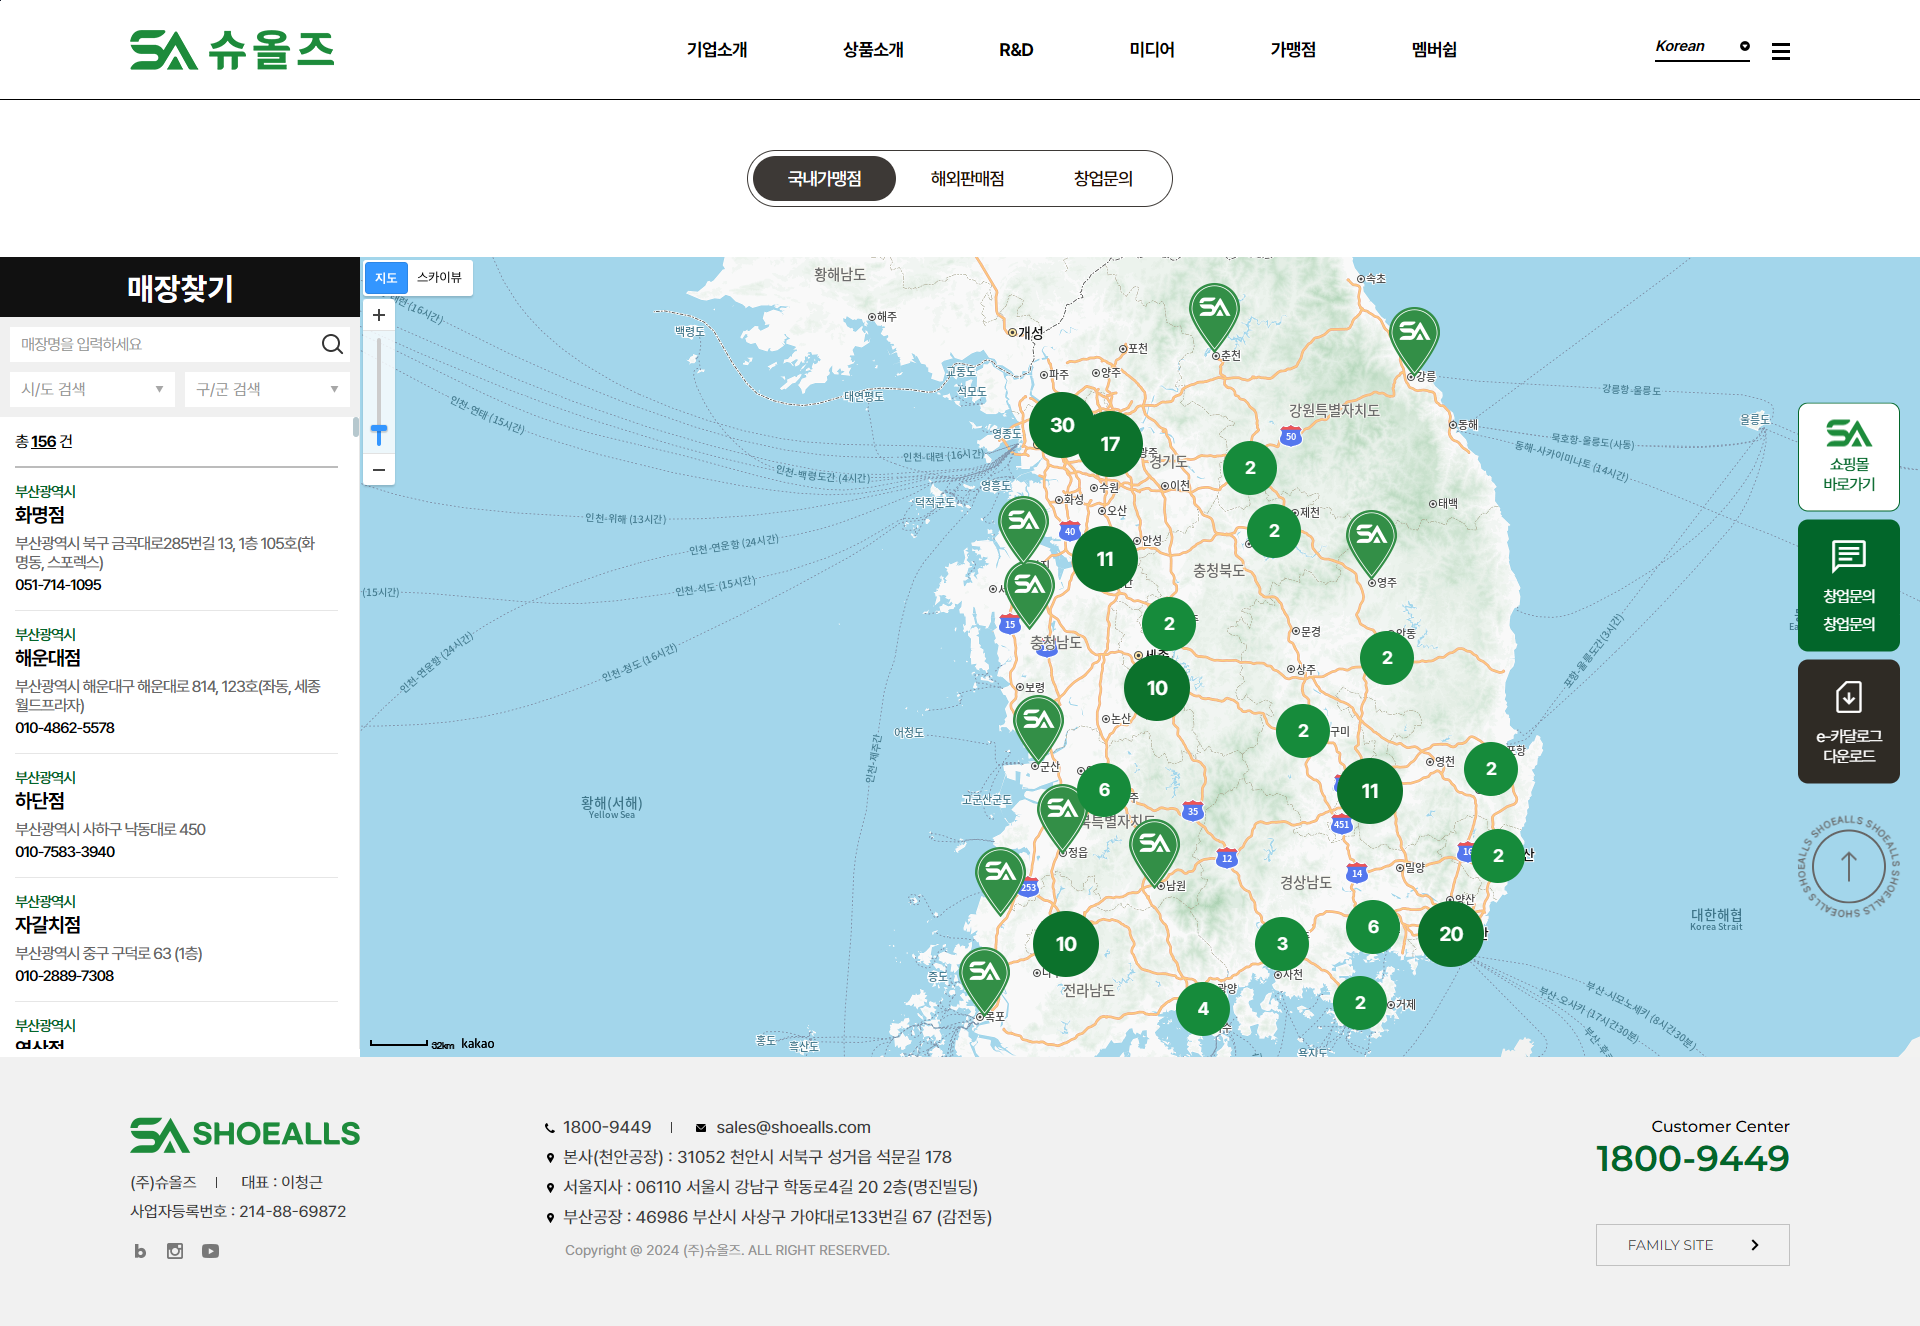The width and height of the screenshot is (1920, 1326).
Task: Open the 쇼핑몰 바로가기 shortcut
Action: click(1849, 457)
